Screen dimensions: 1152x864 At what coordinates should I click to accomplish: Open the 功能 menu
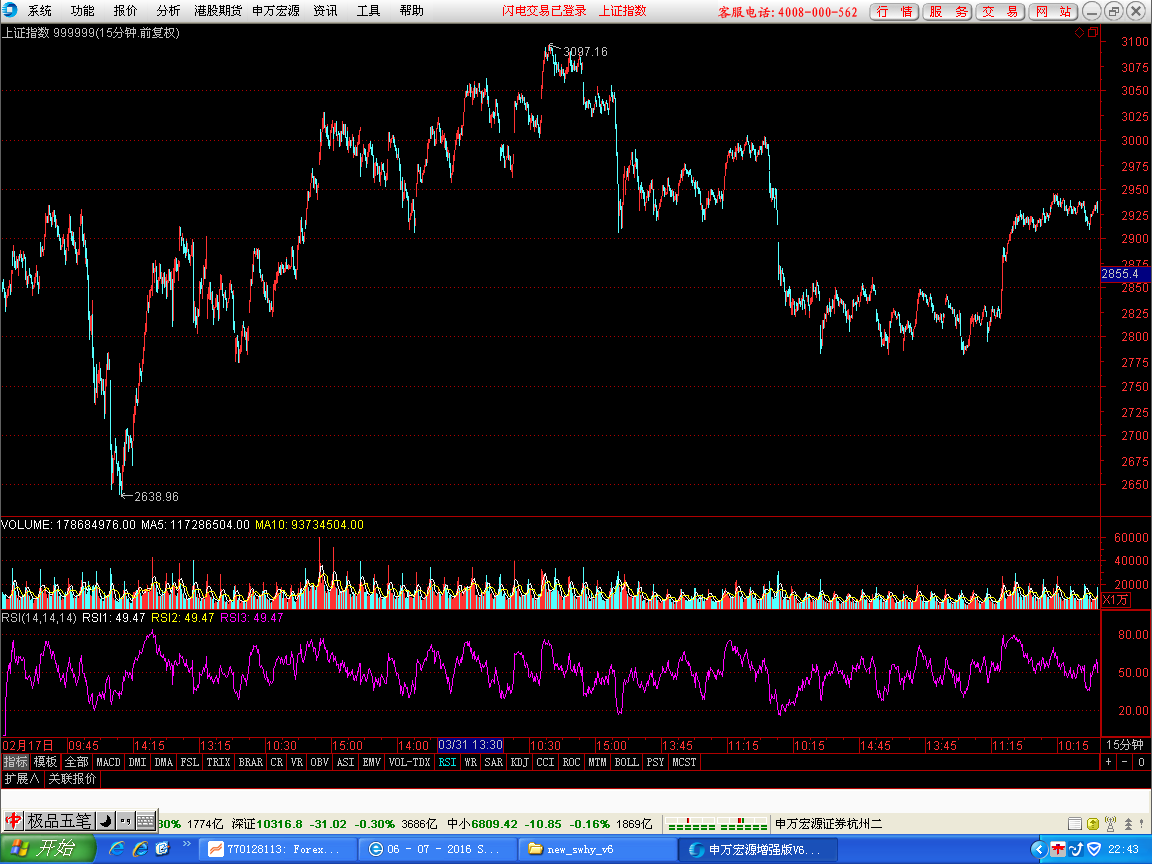(x=82, y=11)
